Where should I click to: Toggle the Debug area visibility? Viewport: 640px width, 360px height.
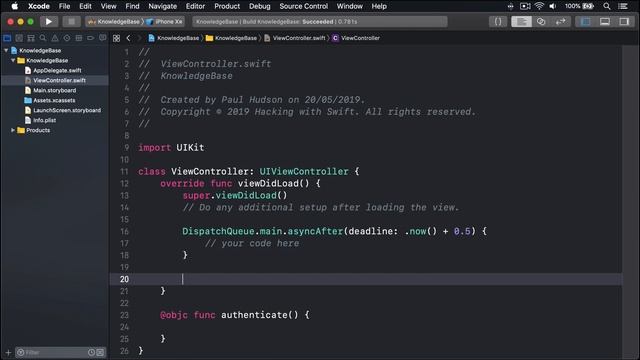point(605,22)
